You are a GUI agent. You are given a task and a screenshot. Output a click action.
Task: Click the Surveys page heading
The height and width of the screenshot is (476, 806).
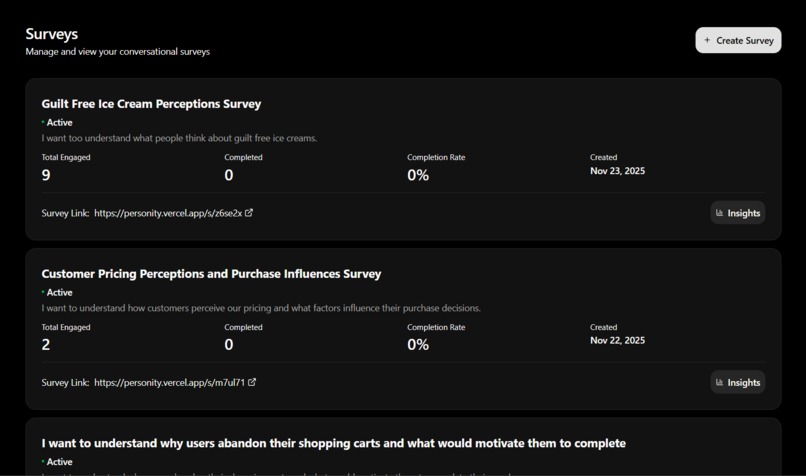52,34
